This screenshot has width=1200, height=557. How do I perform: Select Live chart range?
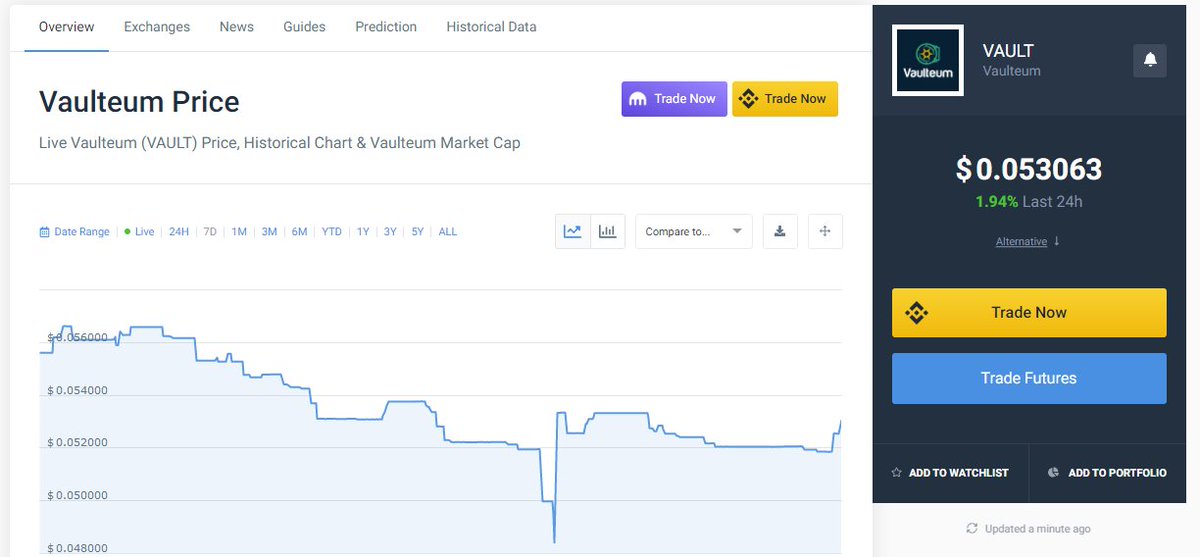coord(139,232)
